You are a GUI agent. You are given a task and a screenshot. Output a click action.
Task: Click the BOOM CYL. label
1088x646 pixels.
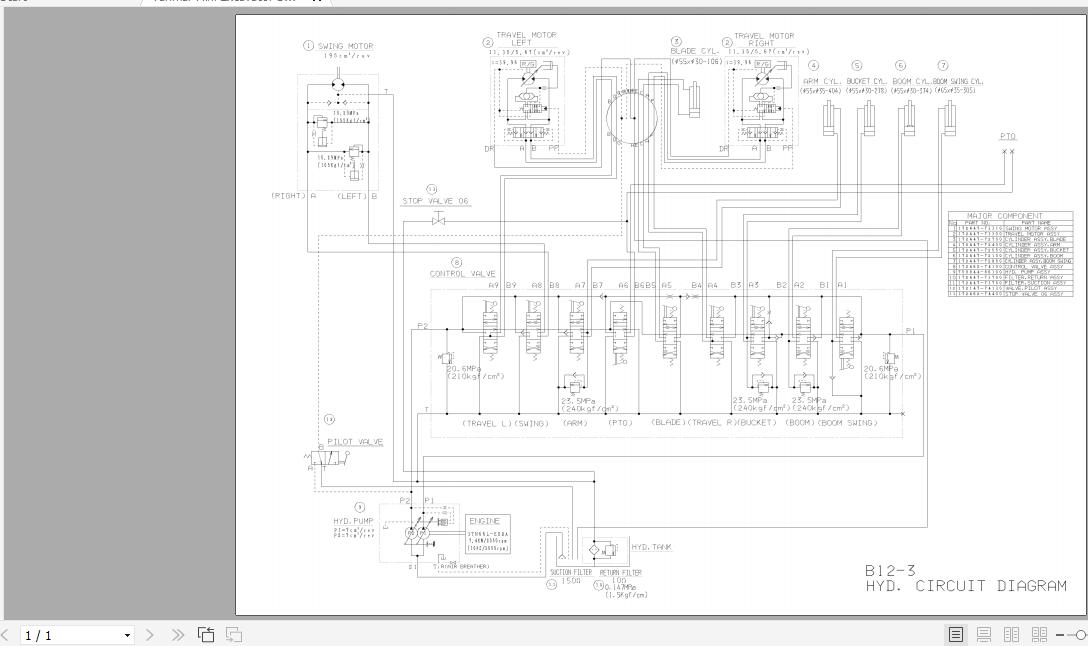911,81
